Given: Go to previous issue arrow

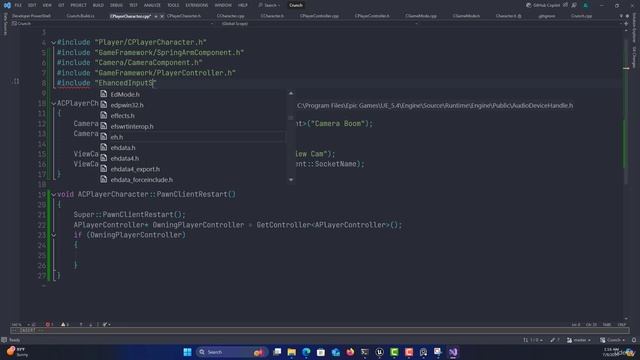Looking at the screenshot, I should [81, 325].
